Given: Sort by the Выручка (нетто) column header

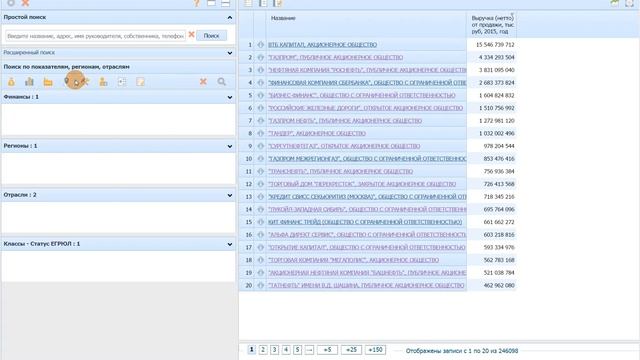Looking at the screenshot, I should 492,24.
